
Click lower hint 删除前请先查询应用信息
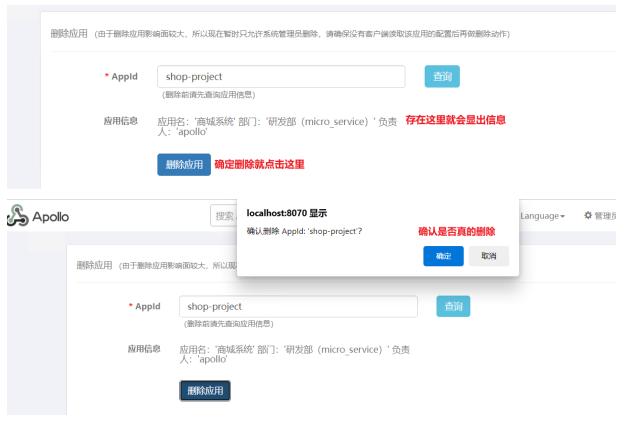pyautogui.click(x=228, y=324)
